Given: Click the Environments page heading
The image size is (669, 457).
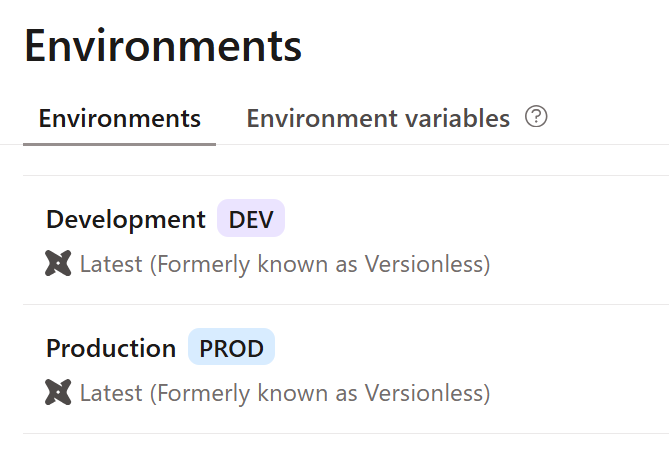Looking at the screenshot, I should pos(163,46).
